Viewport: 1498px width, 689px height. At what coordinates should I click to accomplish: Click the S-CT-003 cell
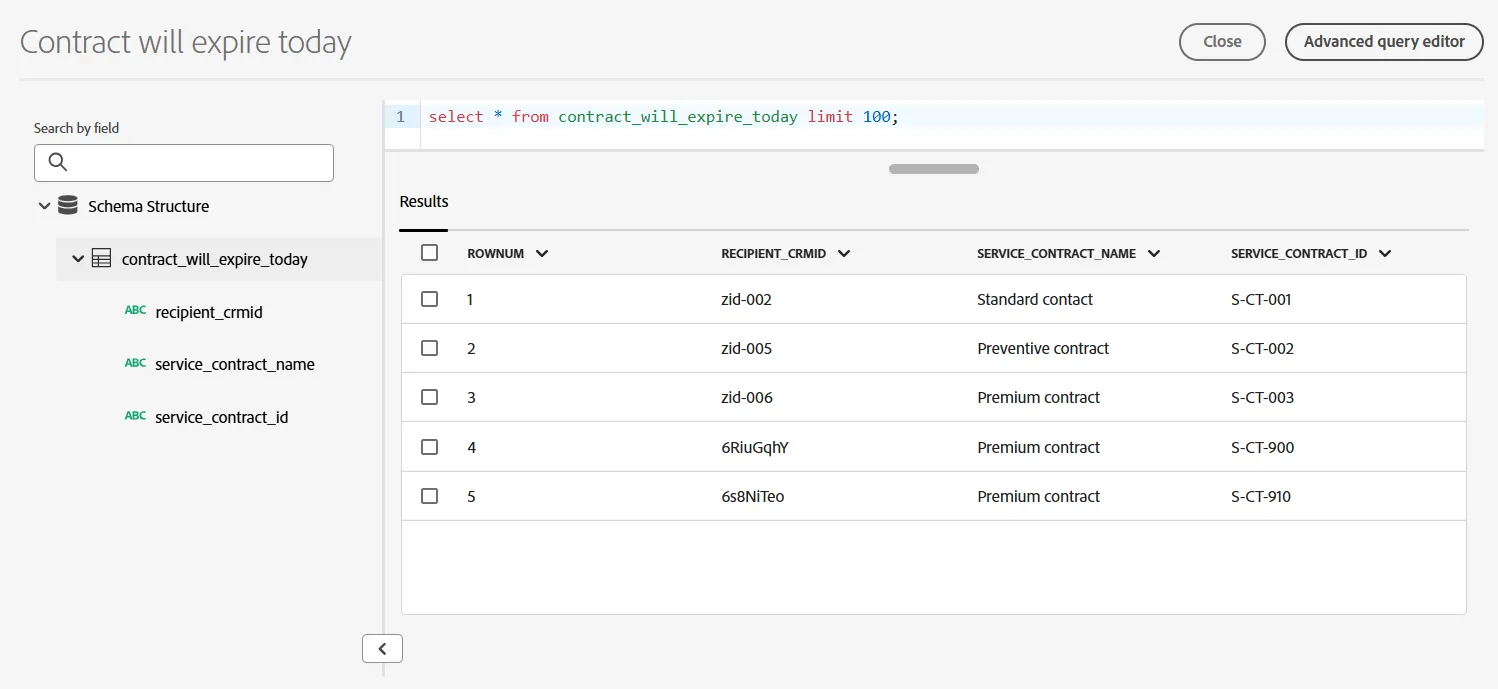tap(1262, 397)
